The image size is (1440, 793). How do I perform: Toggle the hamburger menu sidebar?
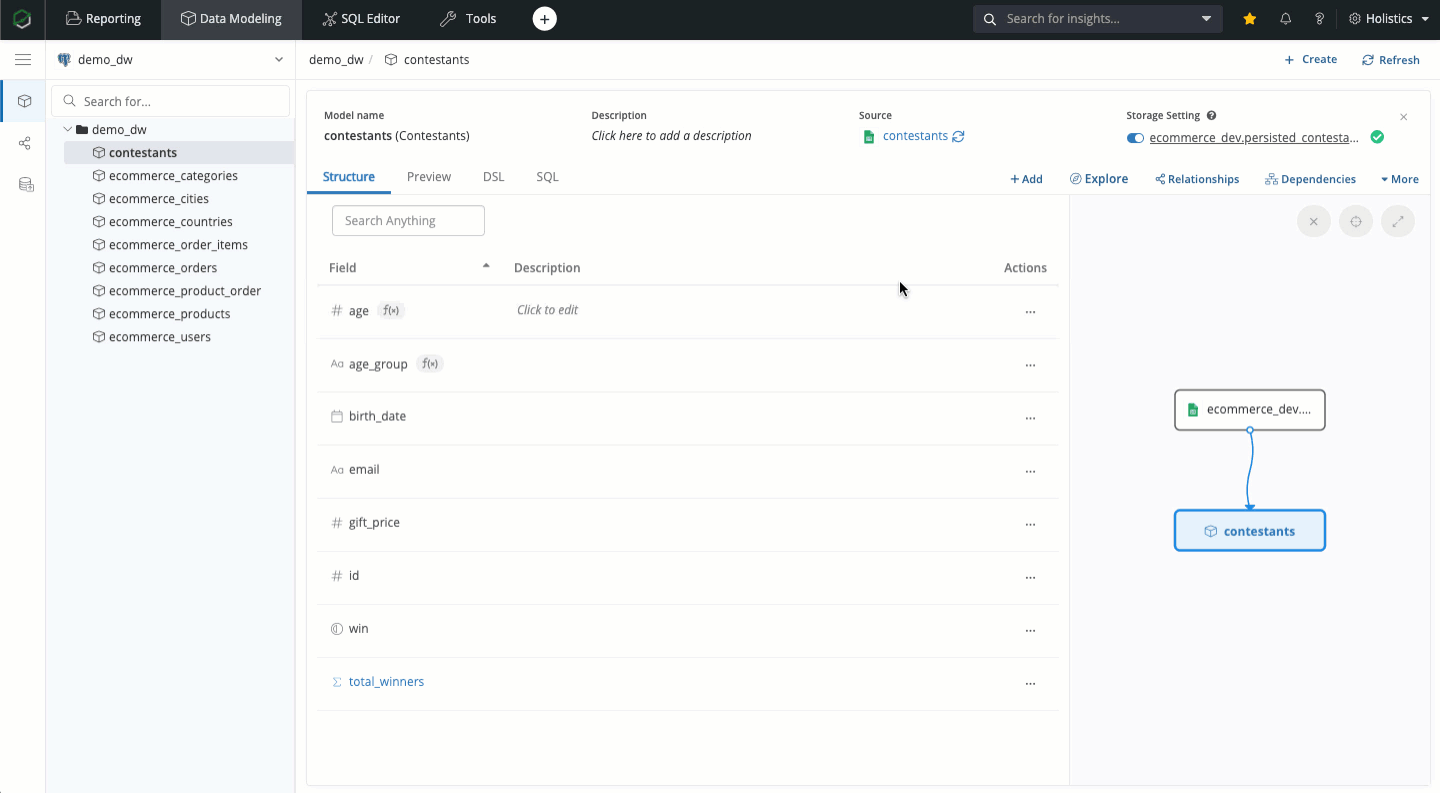(23, 60)
